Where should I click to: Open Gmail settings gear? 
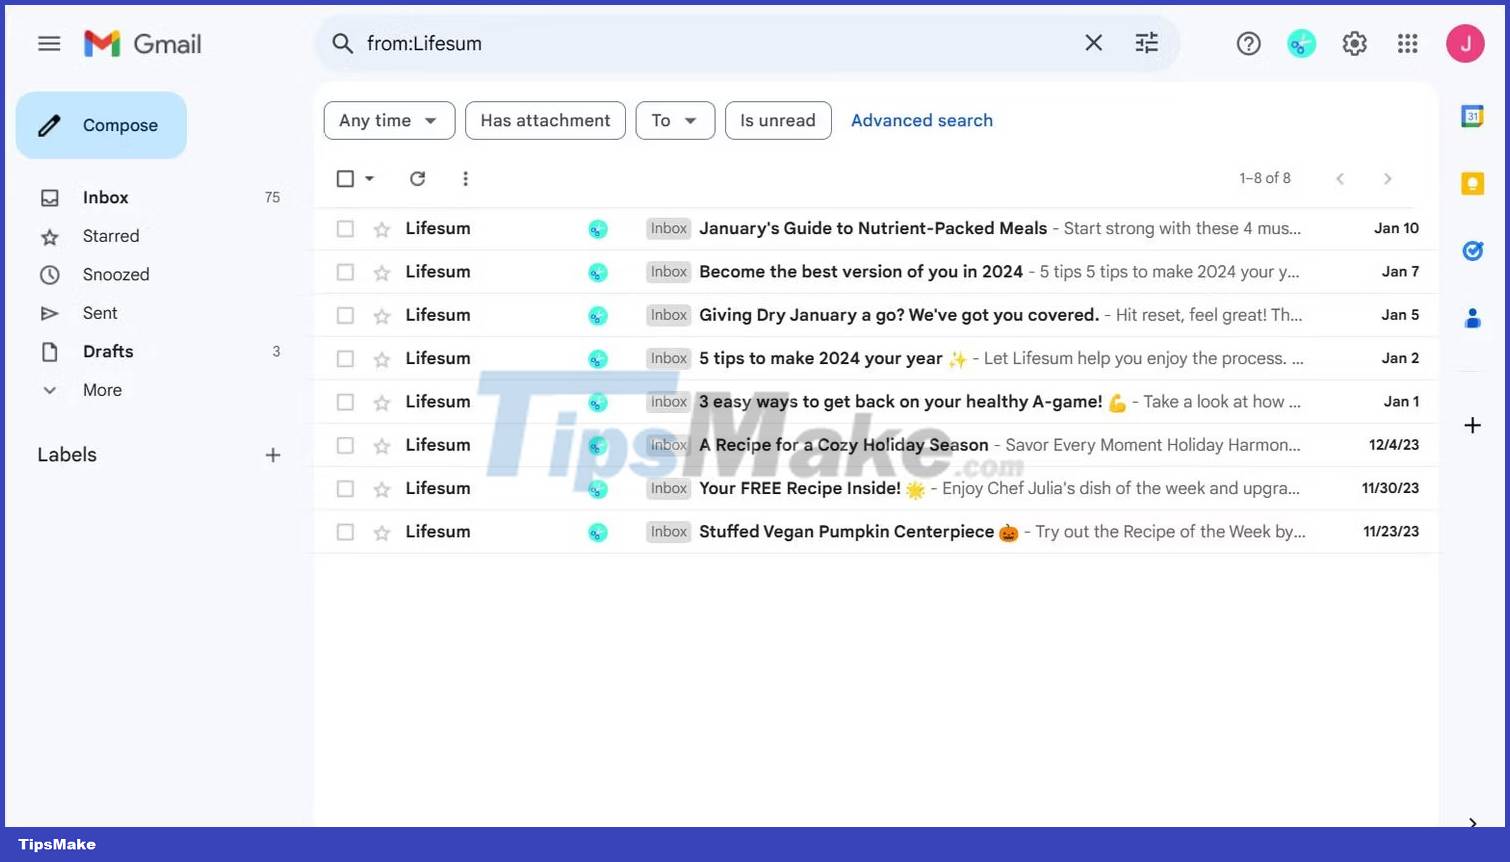(x=1354, y=43)
